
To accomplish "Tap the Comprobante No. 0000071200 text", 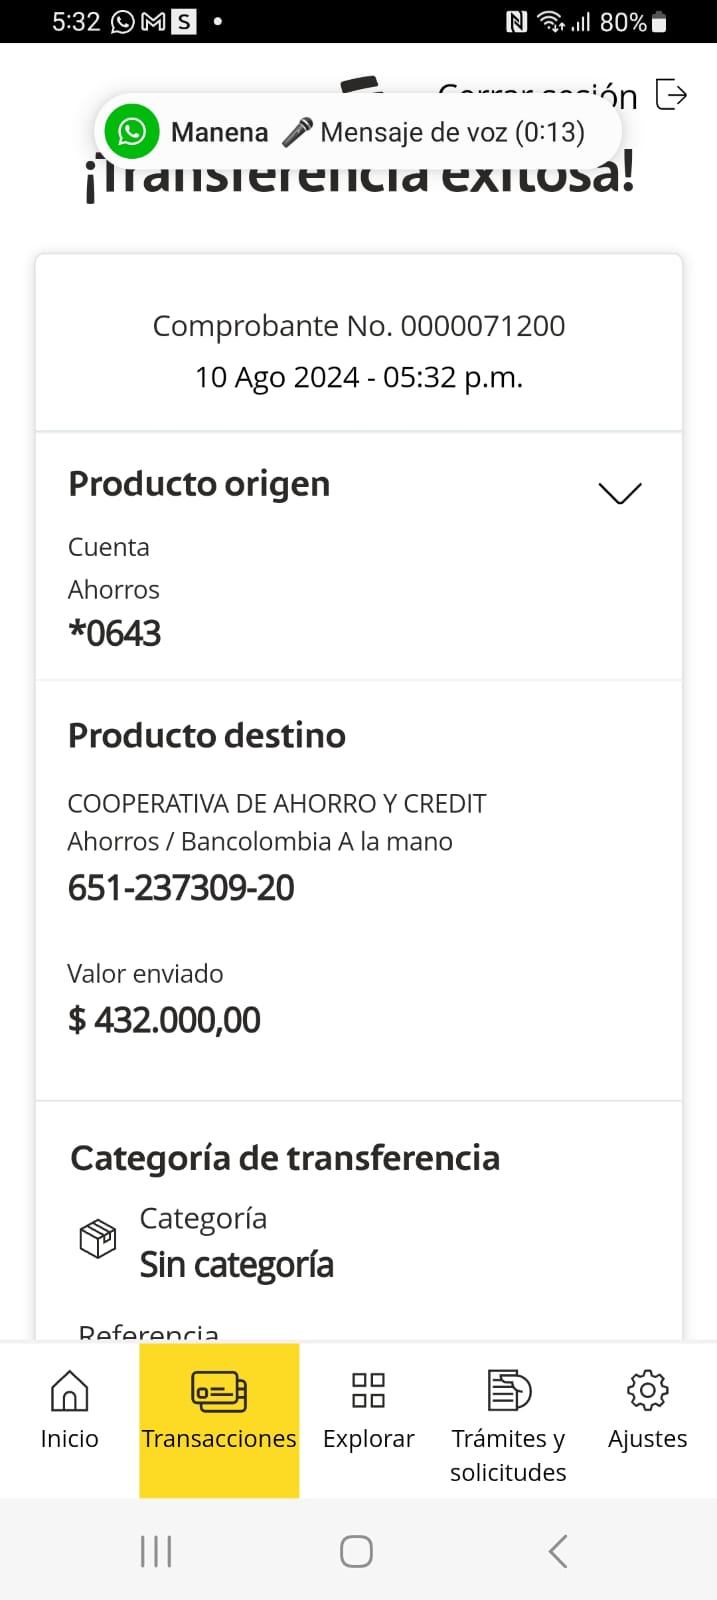I will click(x=358, y=326).
